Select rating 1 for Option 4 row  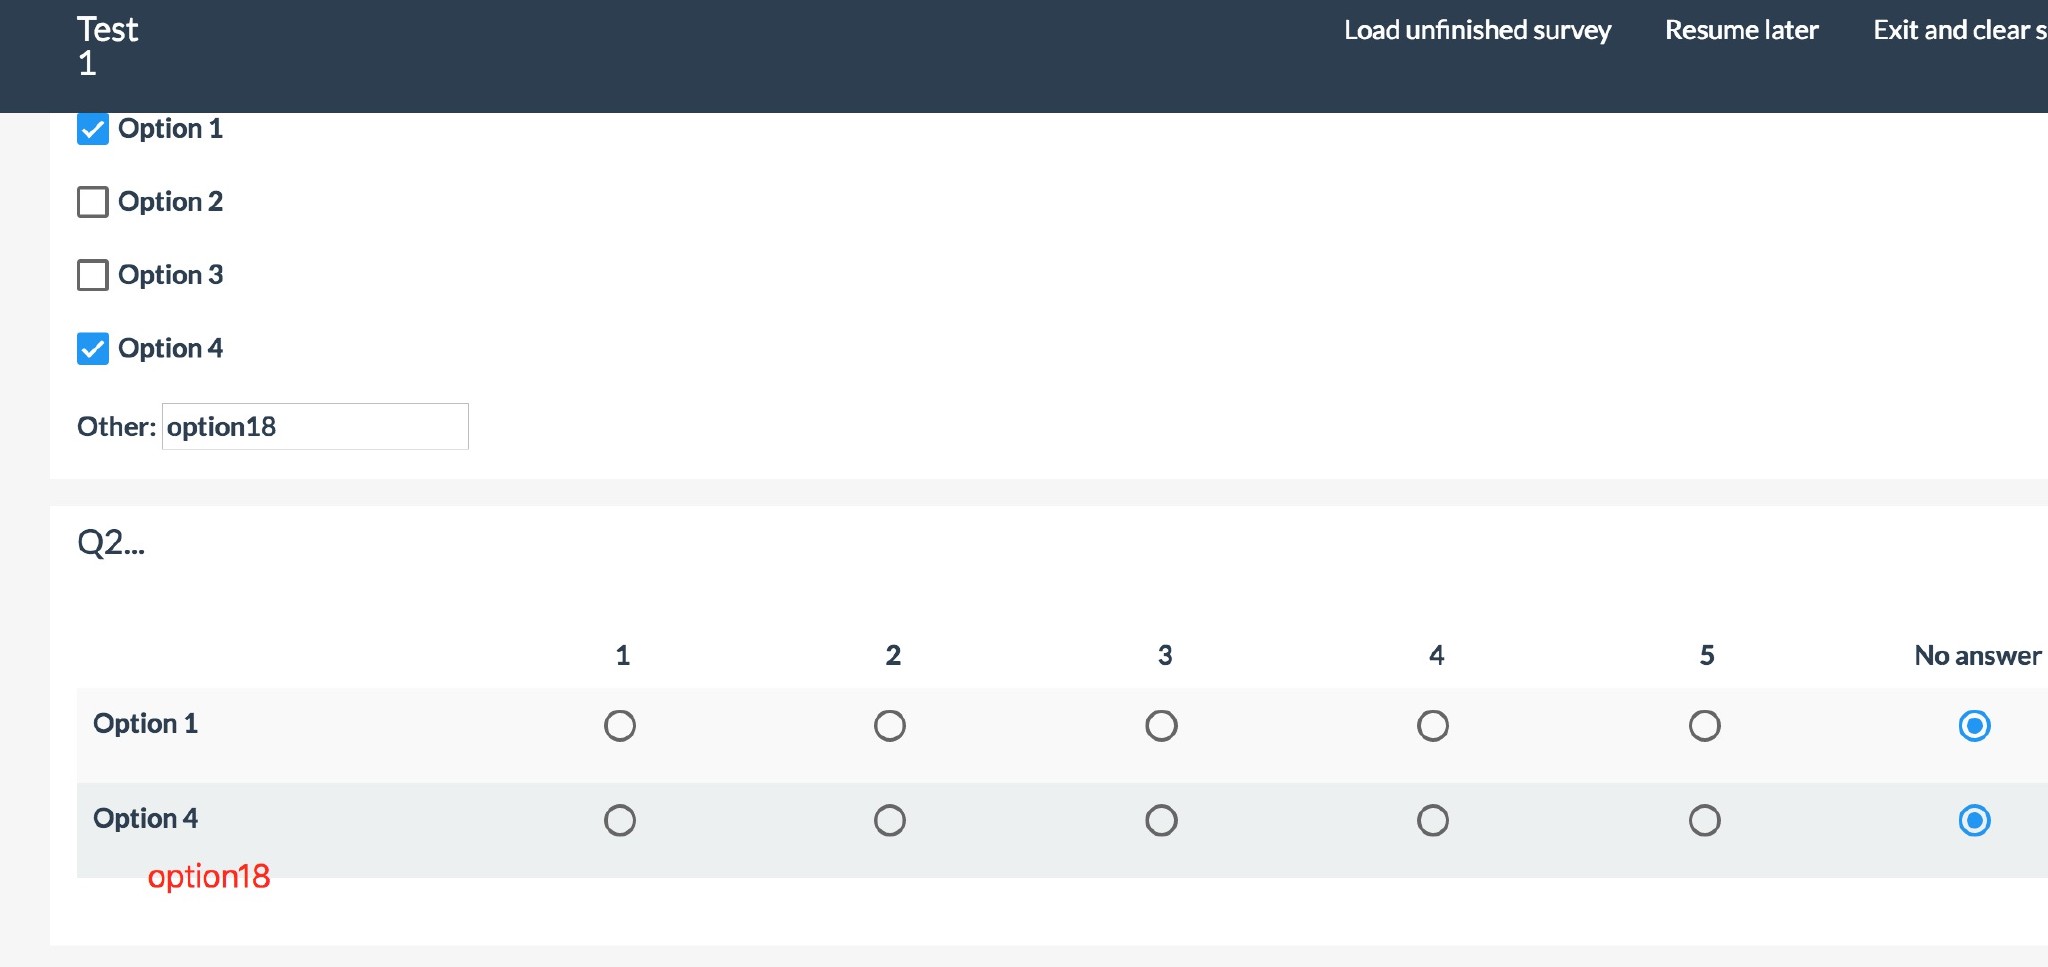coord(620,821)
